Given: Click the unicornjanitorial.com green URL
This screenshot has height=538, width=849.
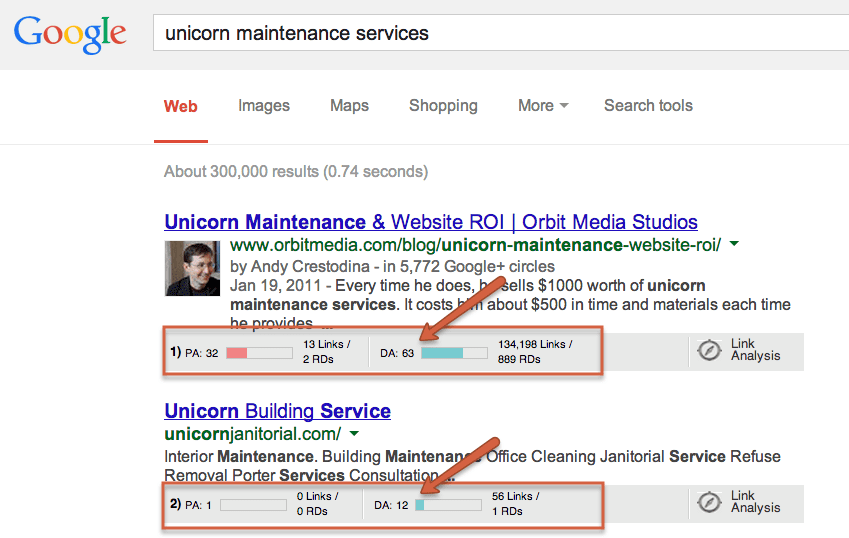Looking at the screenshot, I should pyautogui.click(x=253, y=434).
